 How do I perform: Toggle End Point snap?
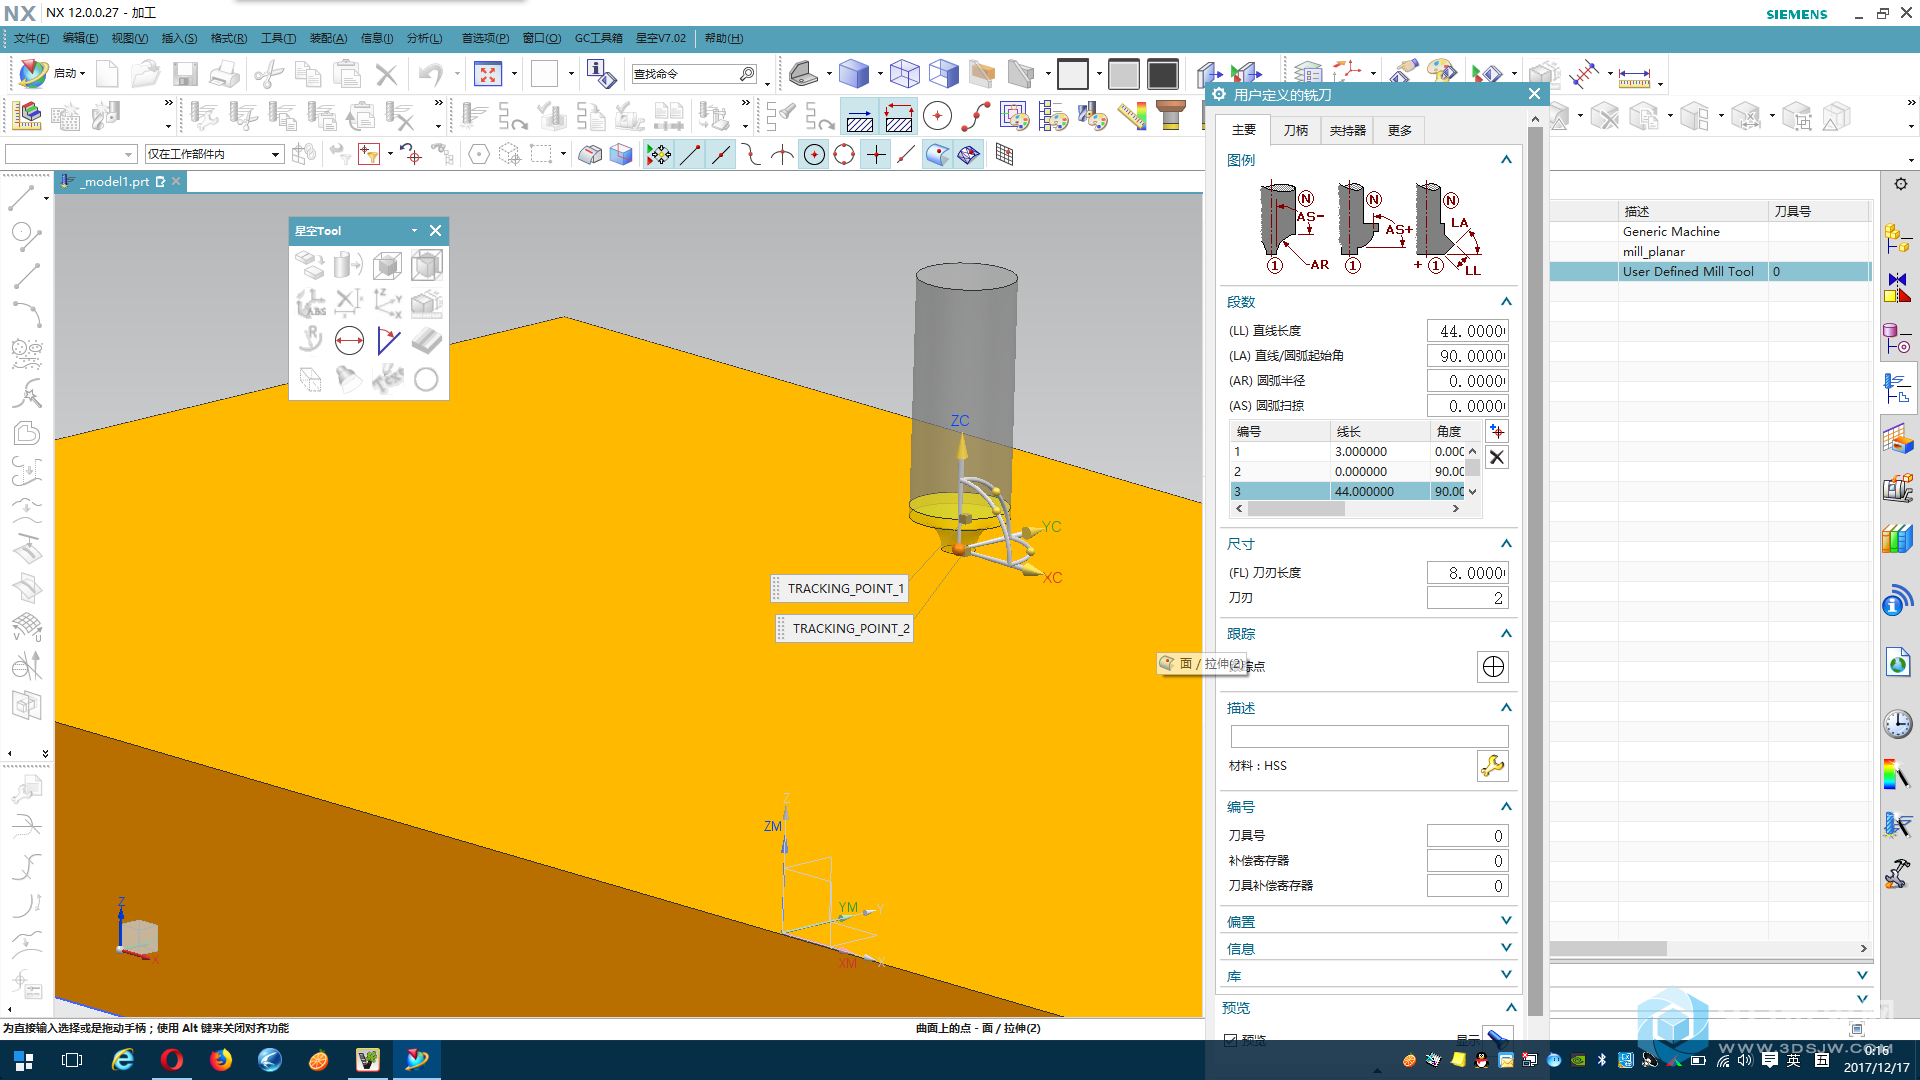(690, 155)
